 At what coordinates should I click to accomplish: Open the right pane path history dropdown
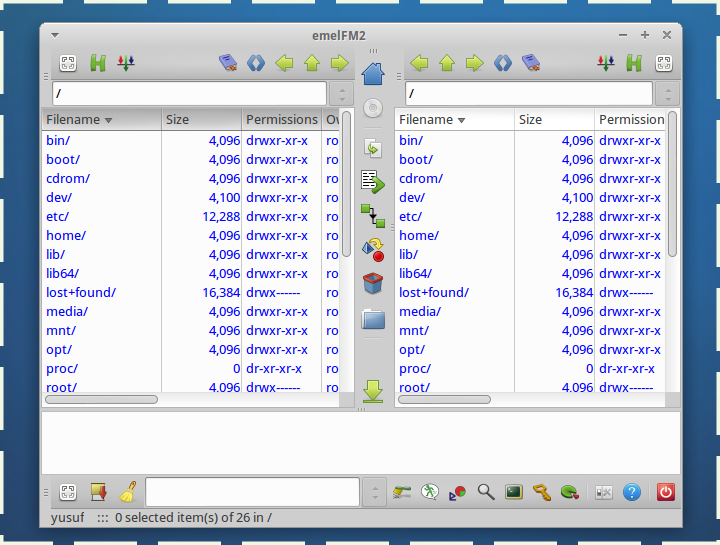pyautogui.click(x=668, y=94)
